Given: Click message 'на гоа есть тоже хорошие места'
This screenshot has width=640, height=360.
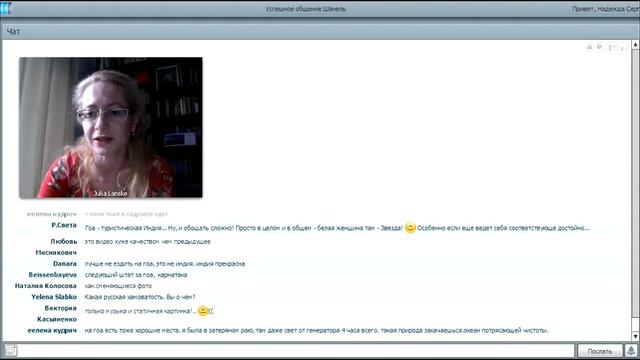Looking at the screenshot, I should 317,330.
